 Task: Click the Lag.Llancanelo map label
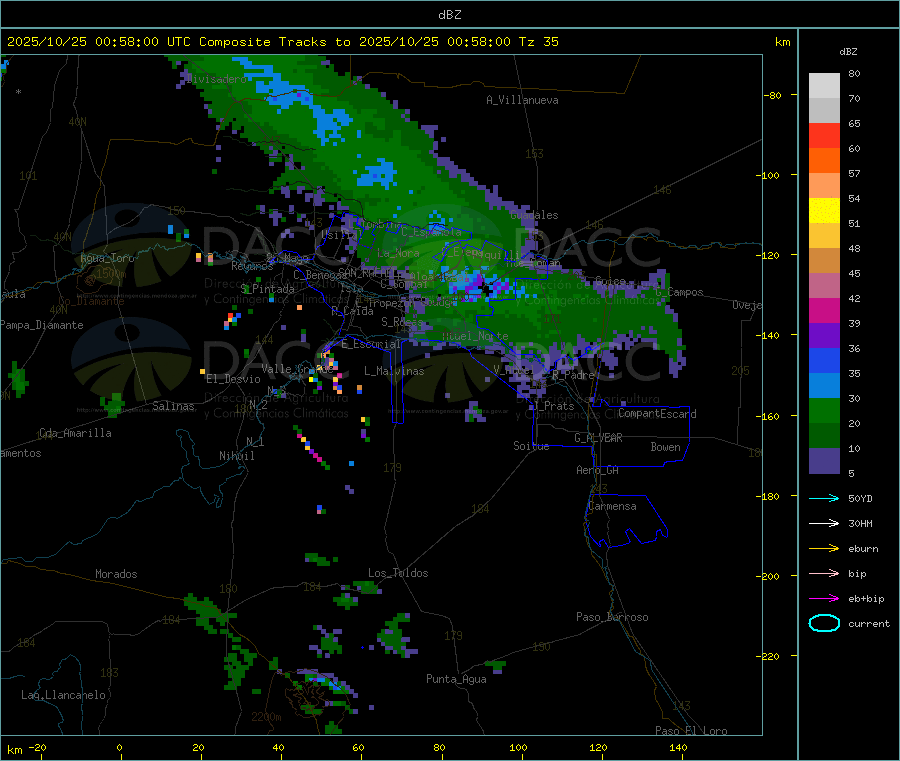coord(63,695)
